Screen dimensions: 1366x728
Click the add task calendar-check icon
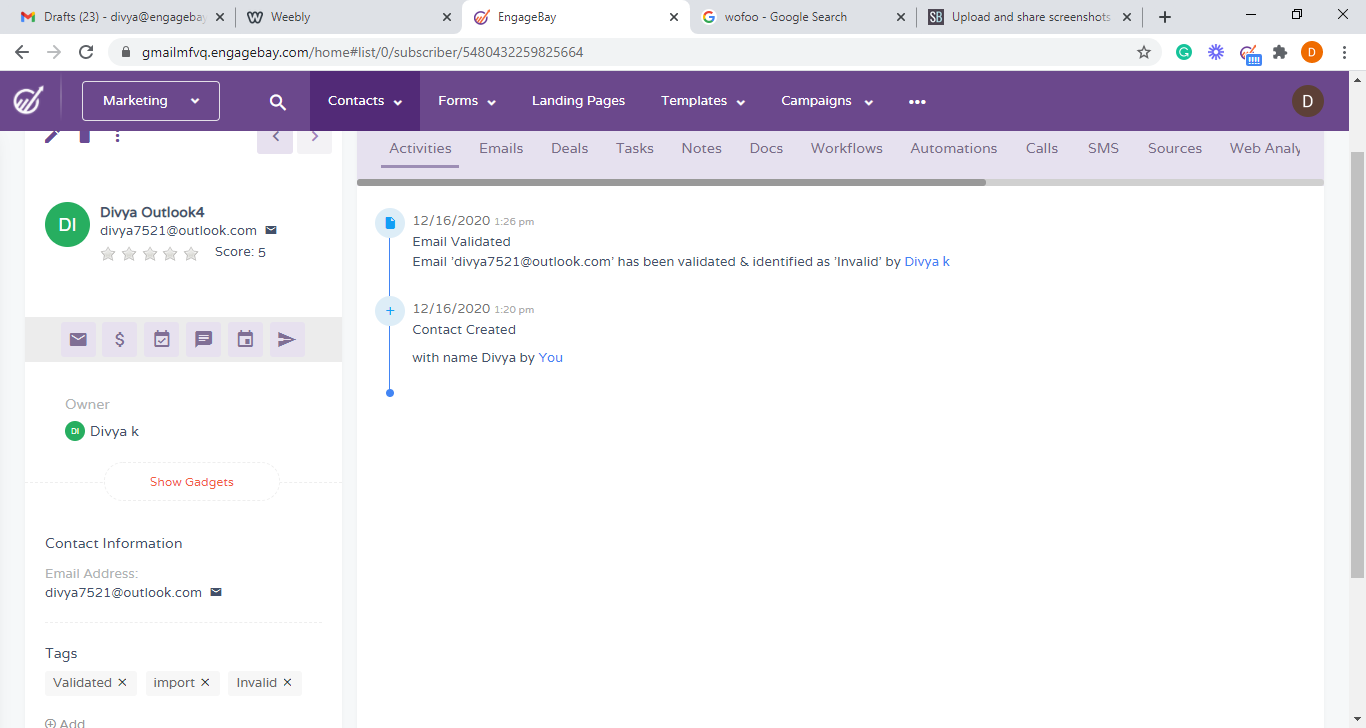click(x=162, y=340)
